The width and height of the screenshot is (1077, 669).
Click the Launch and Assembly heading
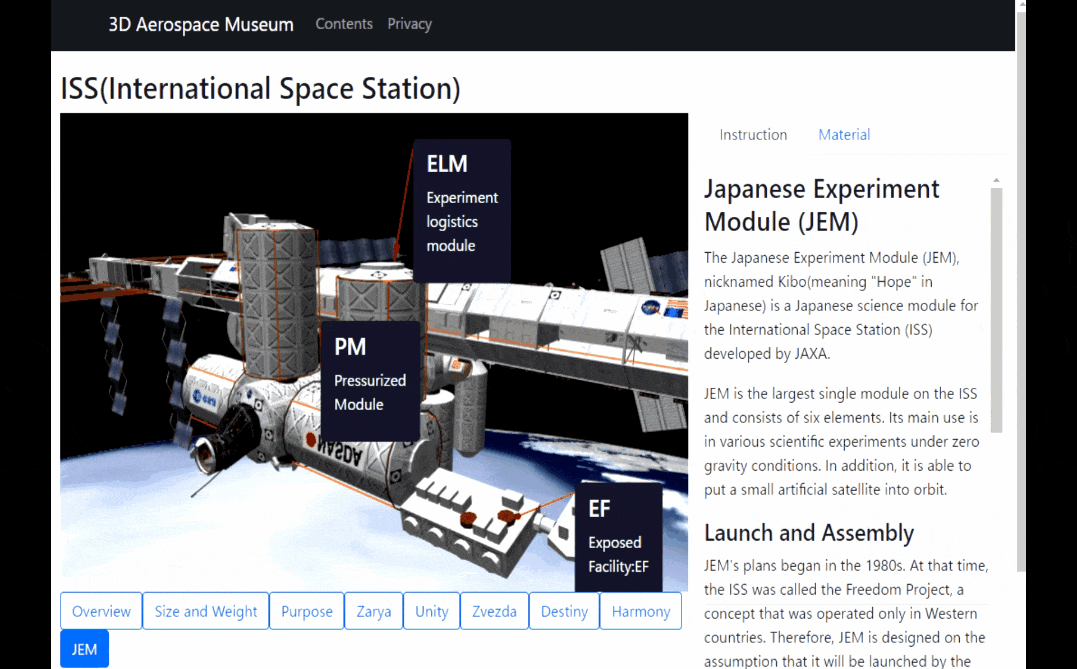808,533
